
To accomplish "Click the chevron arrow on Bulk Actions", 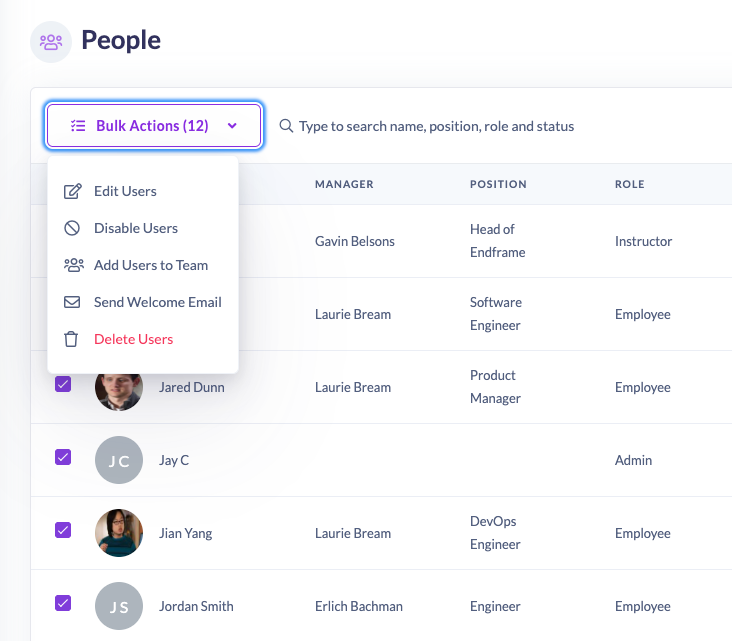I will click(232, 126).
